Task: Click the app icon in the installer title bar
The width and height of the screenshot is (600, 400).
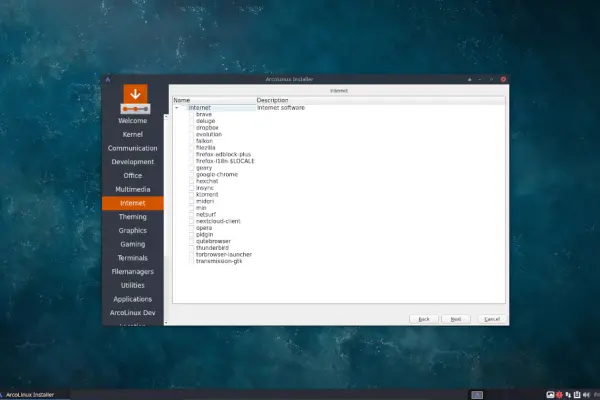Action: (108, 79)
